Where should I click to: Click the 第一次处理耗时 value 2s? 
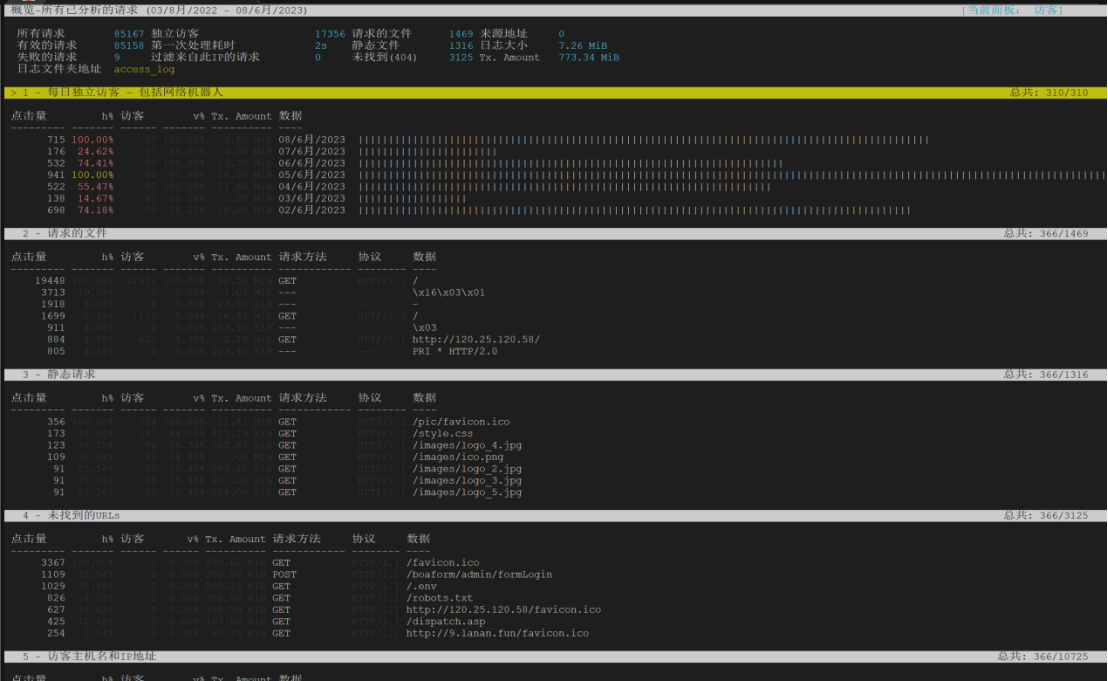(x=321, y=45)
